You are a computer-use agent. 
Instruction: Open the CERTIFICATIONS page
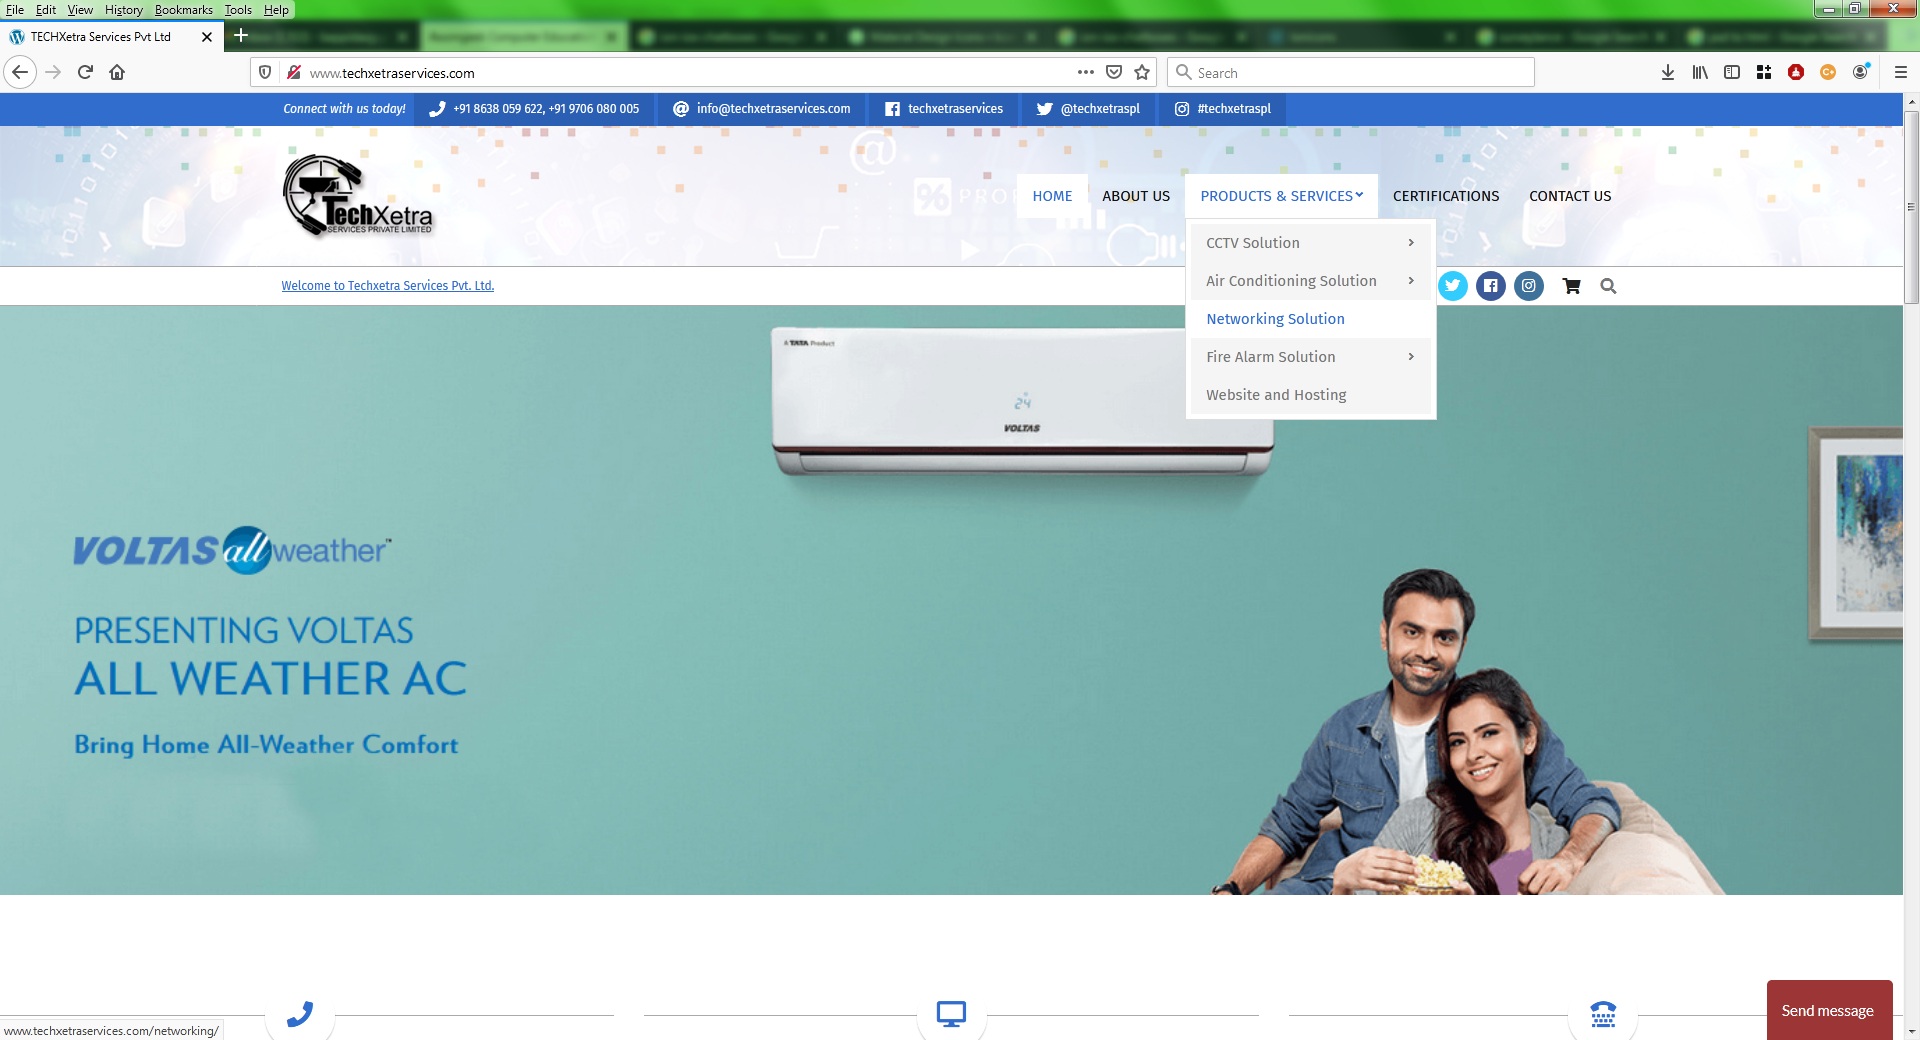point(1446,196)
